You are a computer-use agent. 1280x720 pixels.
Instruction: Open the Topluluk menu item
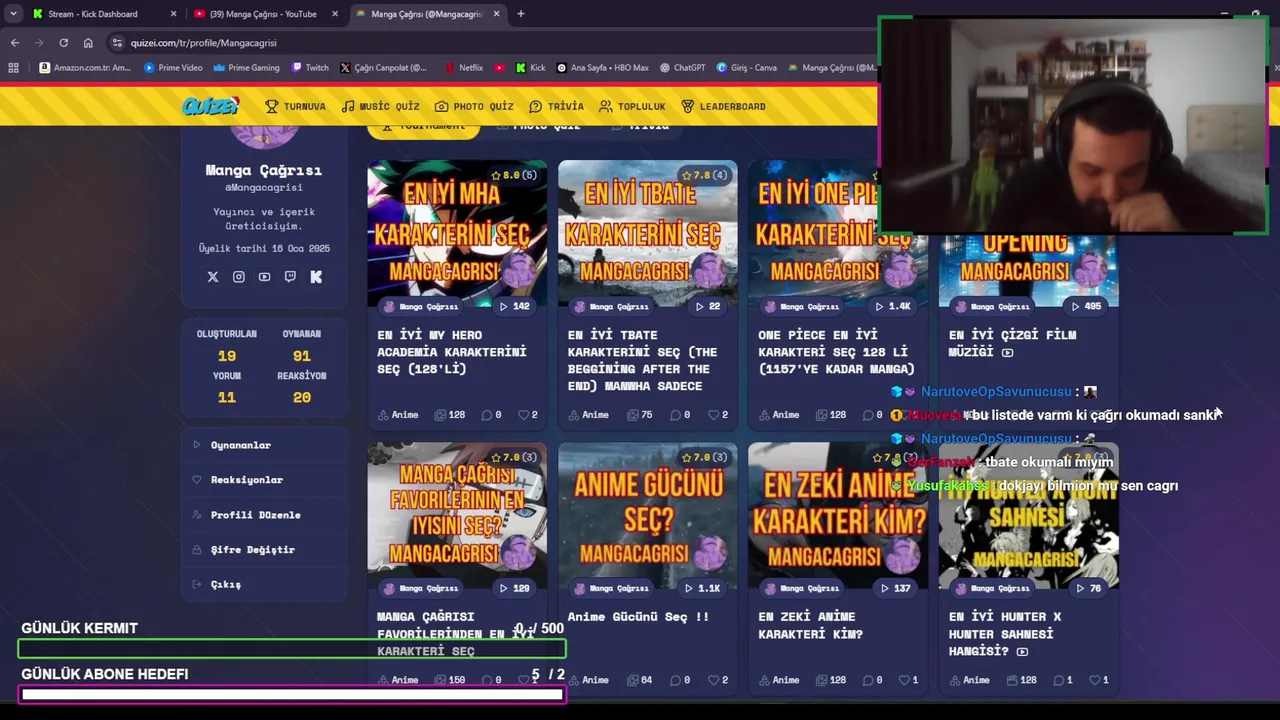632,106
